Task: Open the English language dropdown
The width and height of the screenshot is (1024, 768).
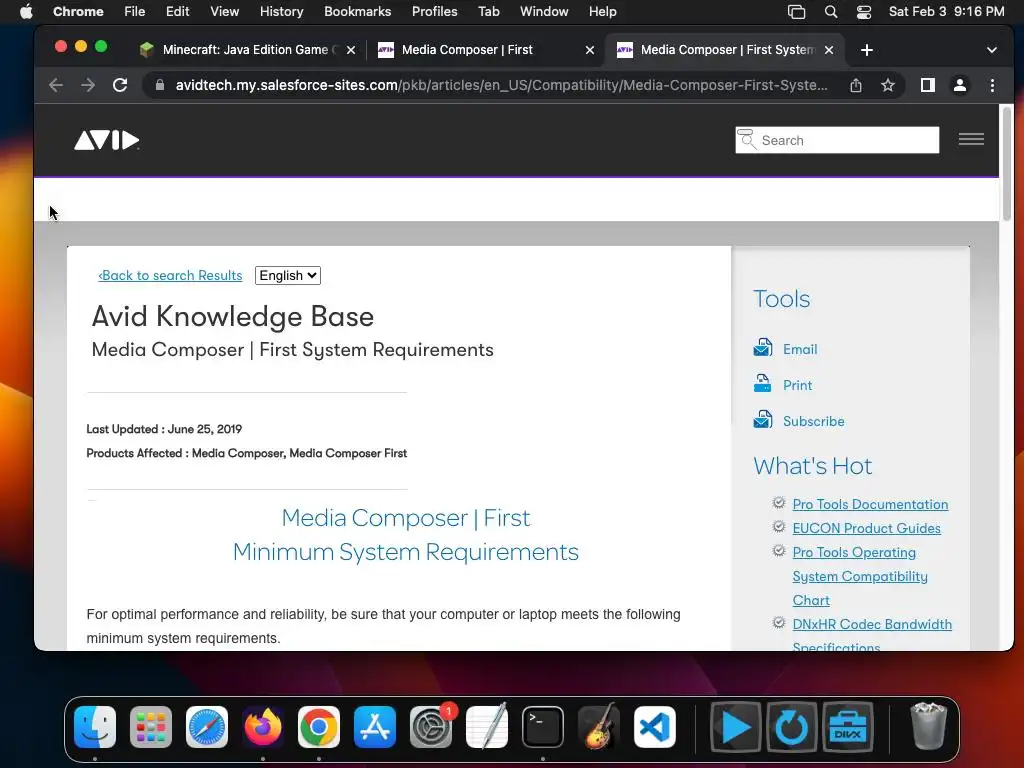Action: click(287, 276)
